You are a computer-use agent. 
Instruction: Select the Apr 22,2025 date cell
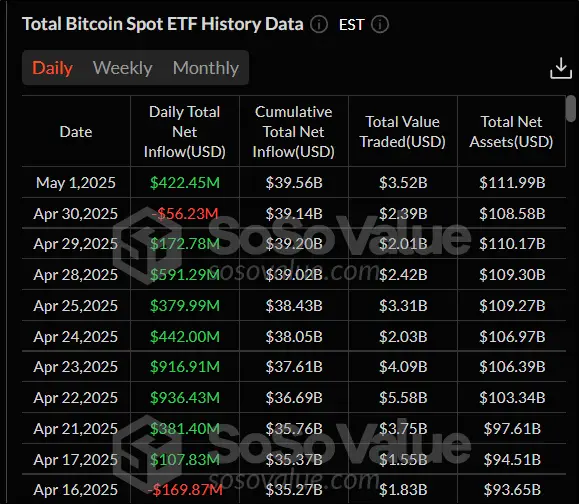[76, 398]
